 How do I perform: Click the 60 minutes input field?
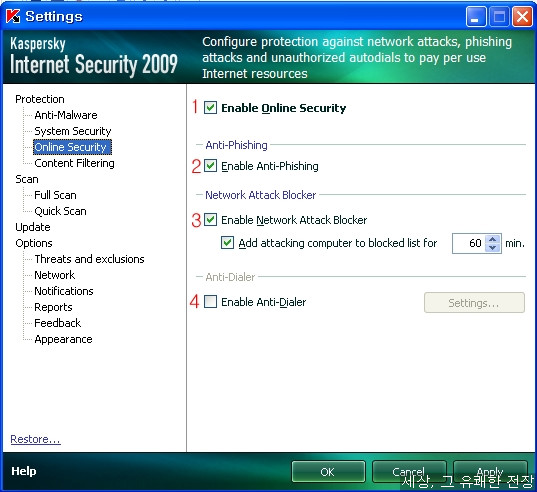coord(469,243)
